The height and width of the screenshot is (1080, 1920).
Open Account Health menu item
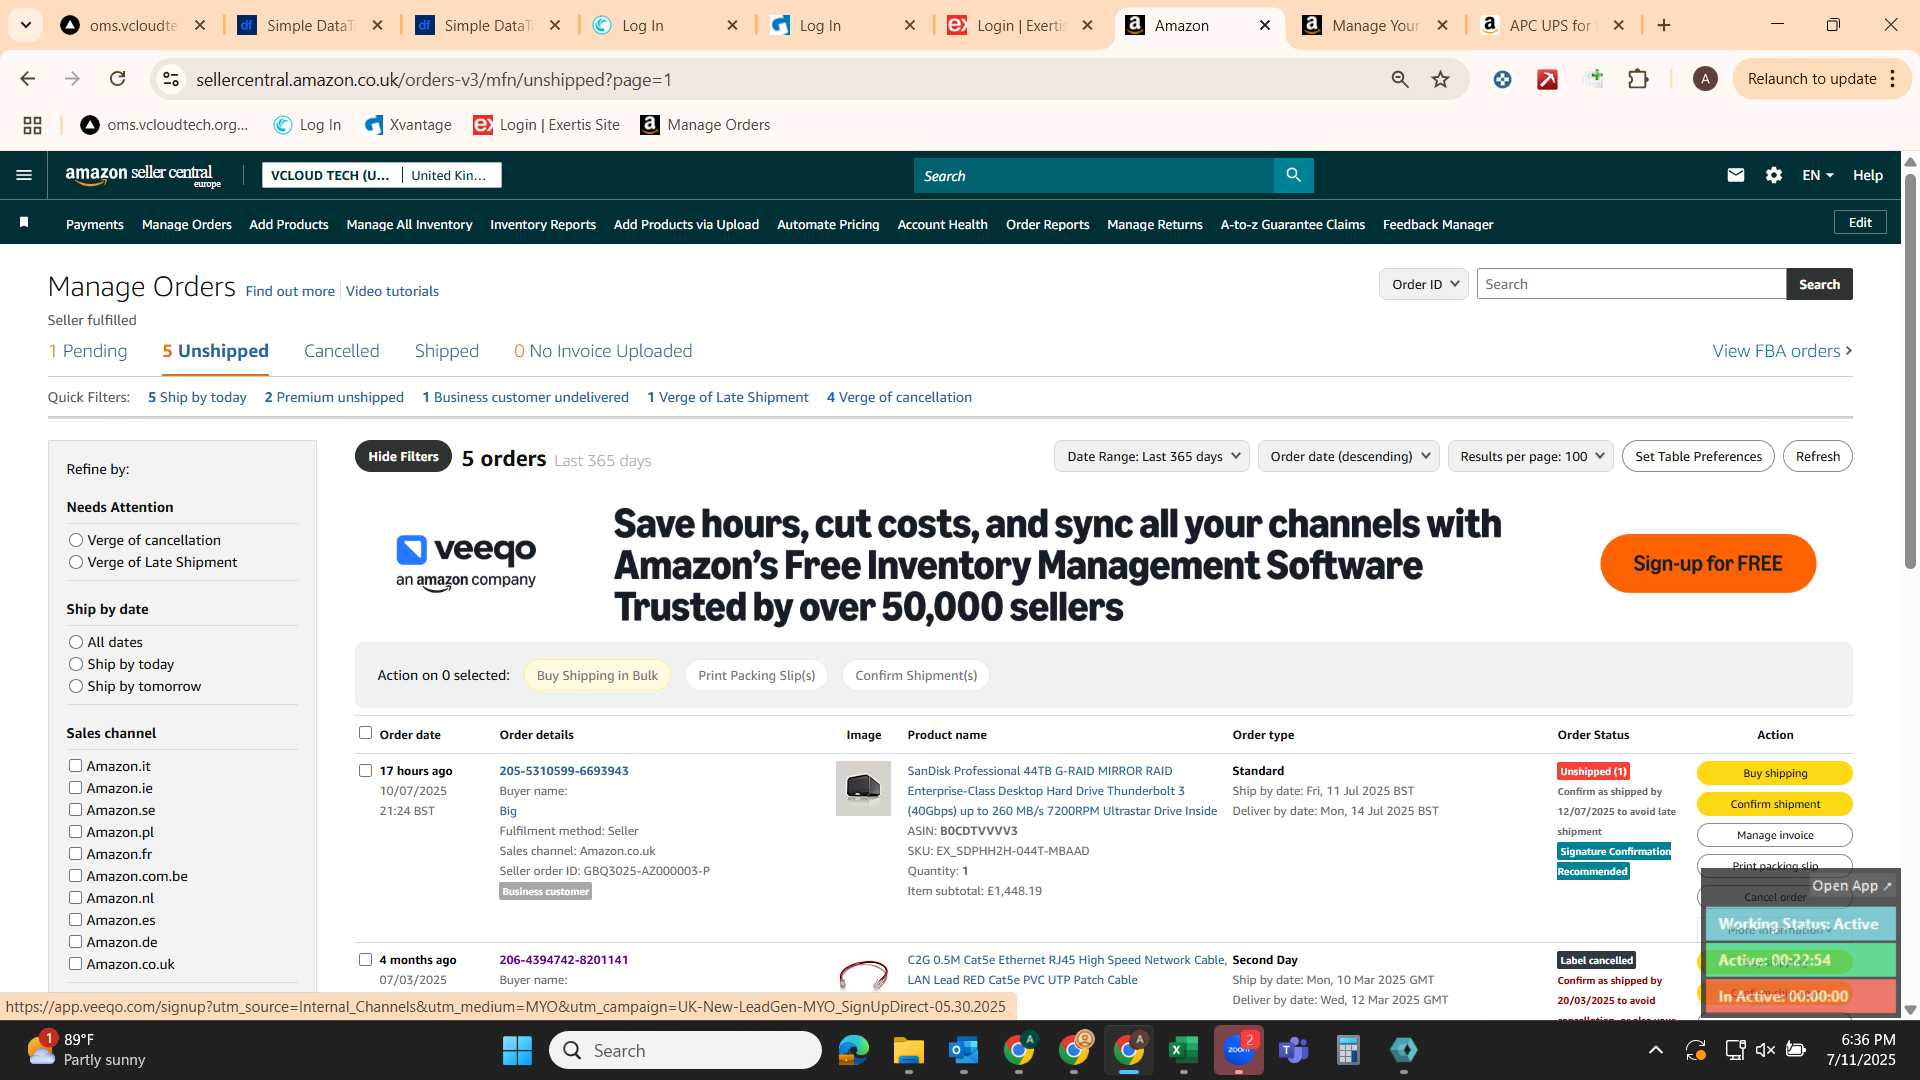point(942,224)
